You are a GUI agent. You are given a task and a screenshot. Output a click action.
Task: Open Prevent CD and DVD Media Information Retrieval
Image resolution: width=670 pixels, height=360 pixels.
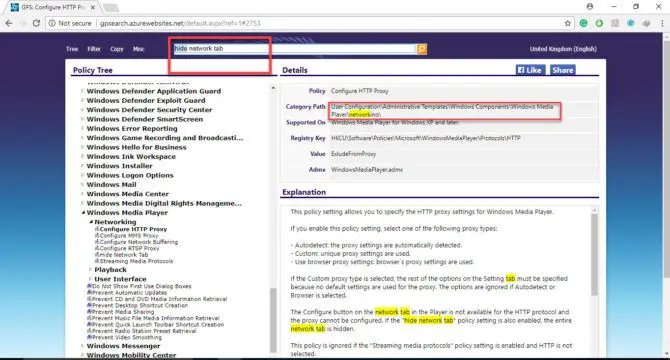pyautogui.click(x=159, y=299)
